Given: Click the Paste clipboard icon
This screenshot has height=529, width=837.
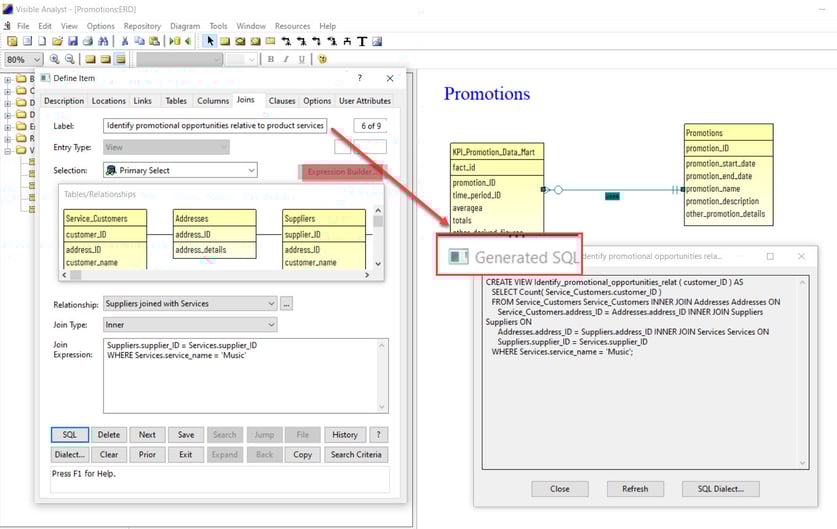Looking at the screenshot, I should (154, 41).
